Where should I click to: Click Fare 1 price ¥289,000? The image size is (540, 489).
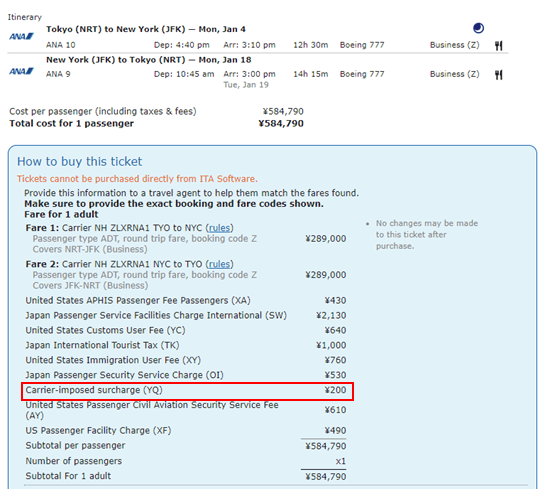325,239
